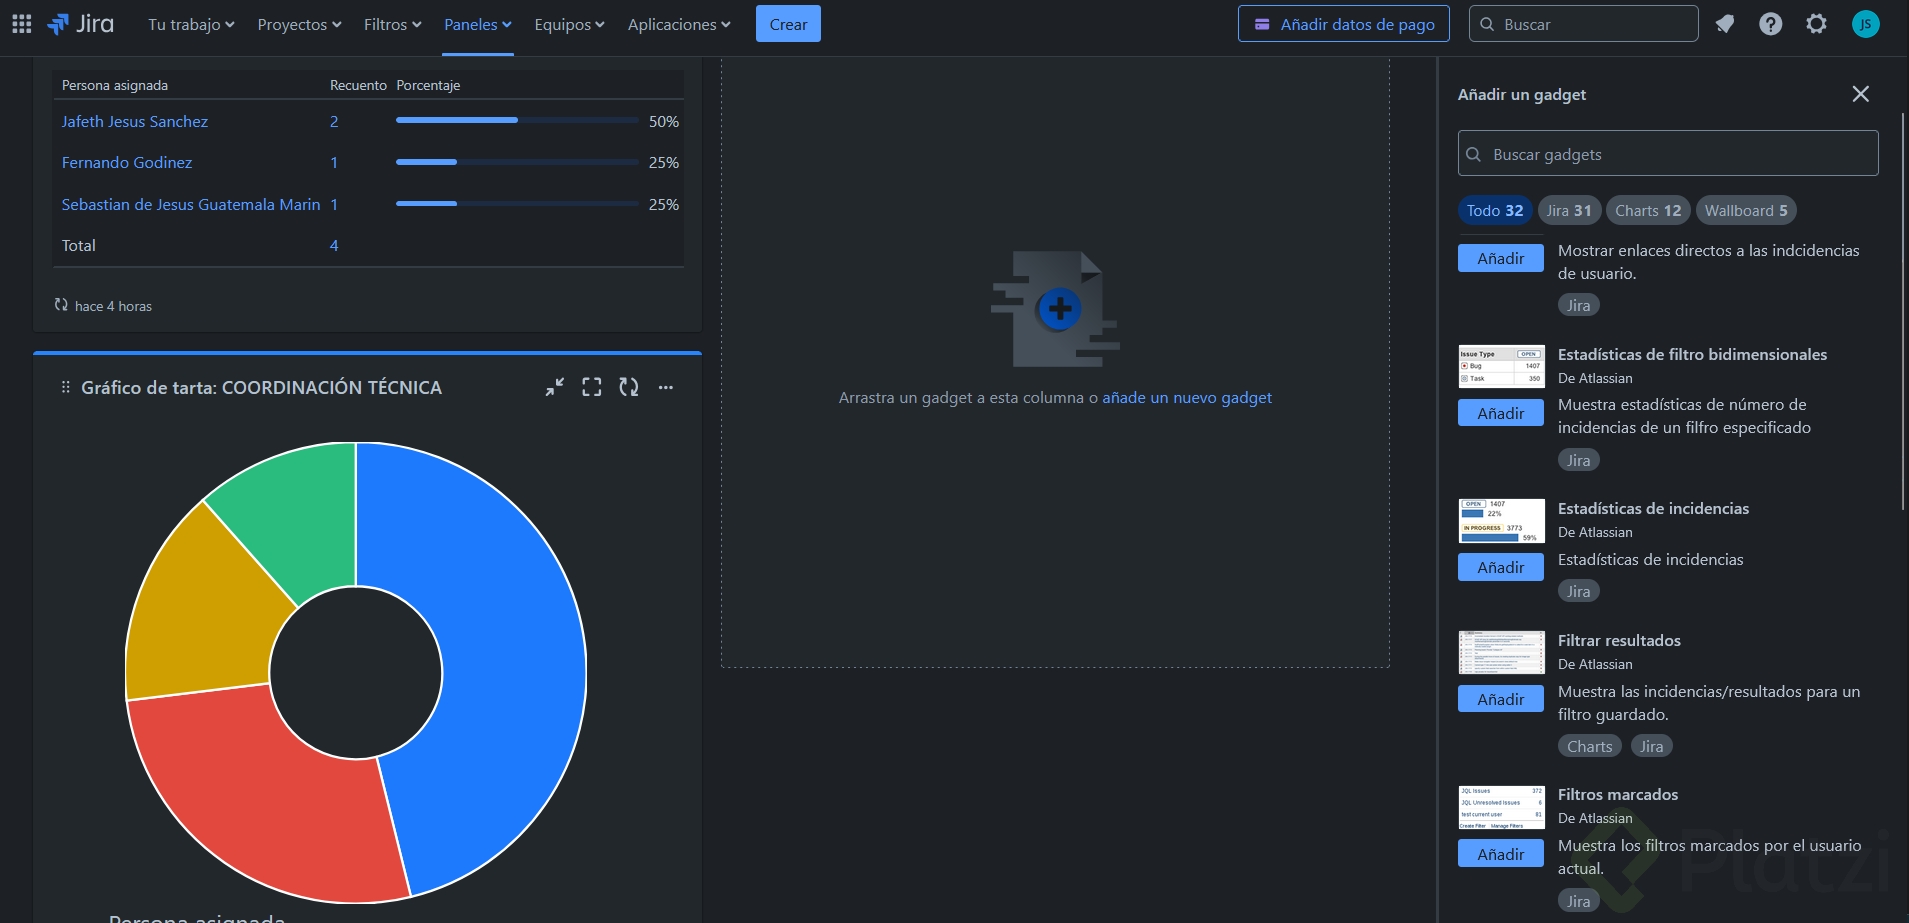Viewport: 1909px width, 923px height.
Task: Open the notifications icon in the top bar
Action: tap(1725, 24)
